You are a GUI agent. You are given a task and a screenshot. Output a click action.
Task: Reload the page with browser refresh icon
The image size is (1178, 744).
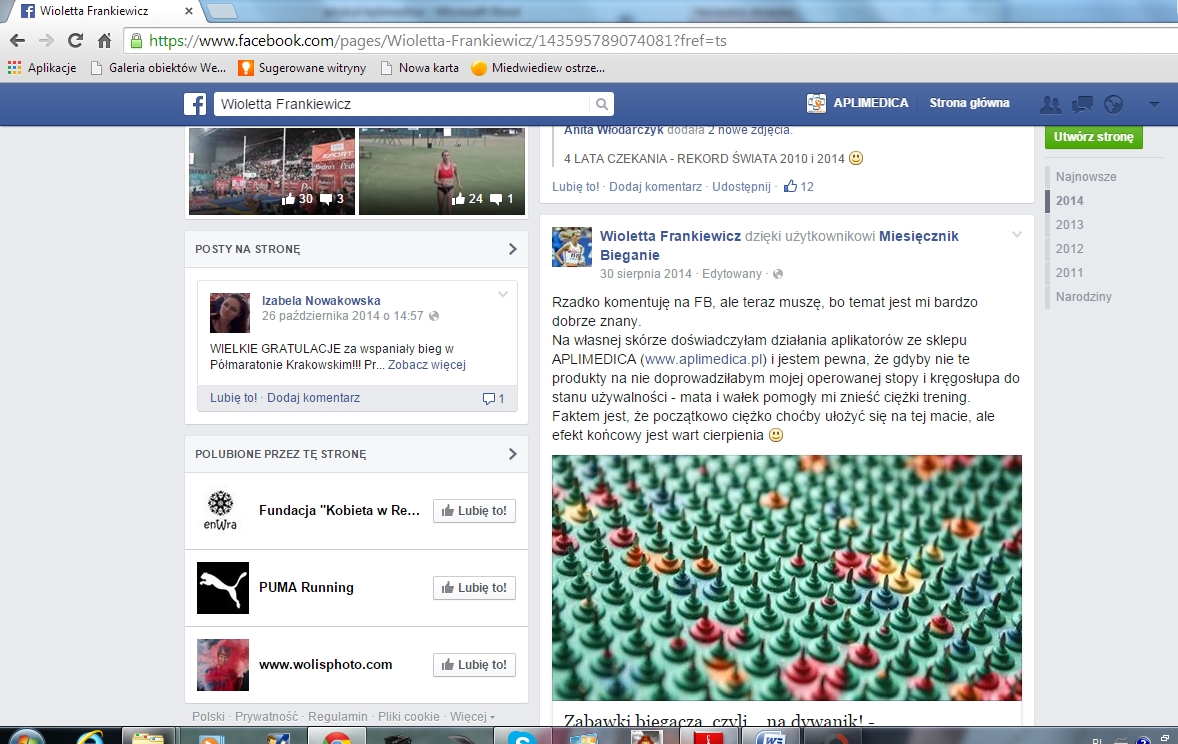75,41
